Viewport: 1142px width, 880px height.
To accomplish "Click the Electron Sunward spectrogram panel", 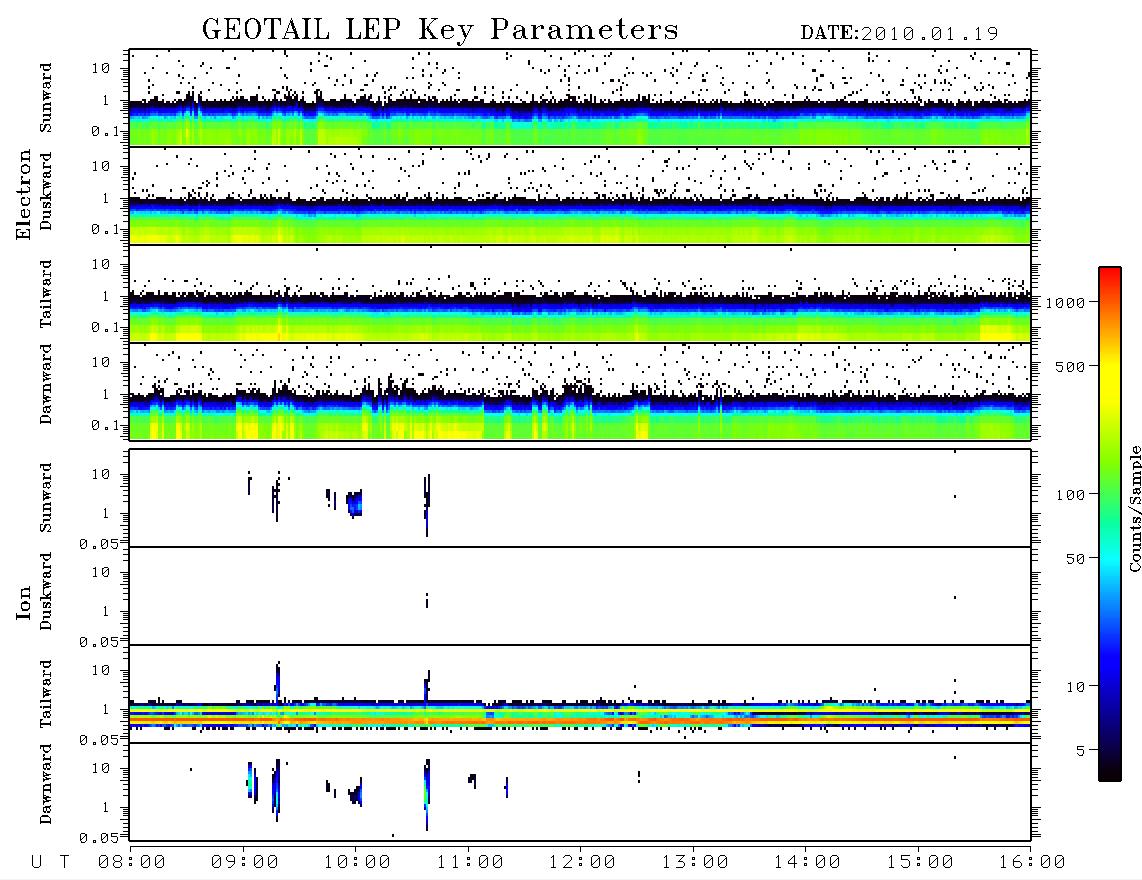I will [x=580, y=98].
